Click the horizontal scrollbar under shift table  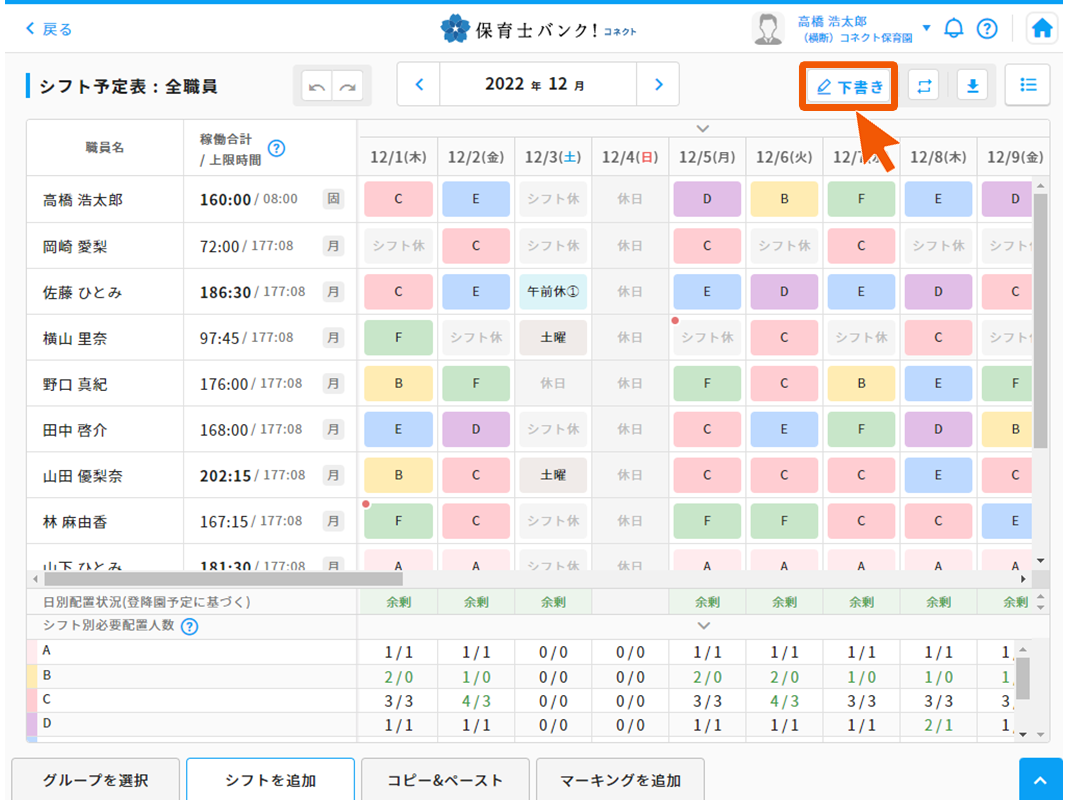click(223, 578)
